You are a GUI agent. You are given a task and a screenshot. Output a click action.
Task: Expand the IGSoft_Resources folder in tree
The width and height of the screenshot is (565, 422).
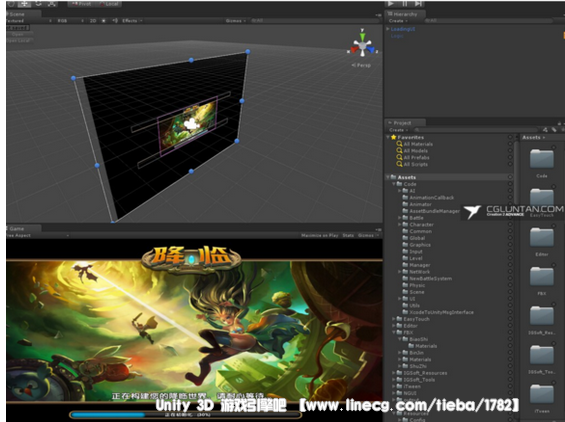(x=393, y=373)
